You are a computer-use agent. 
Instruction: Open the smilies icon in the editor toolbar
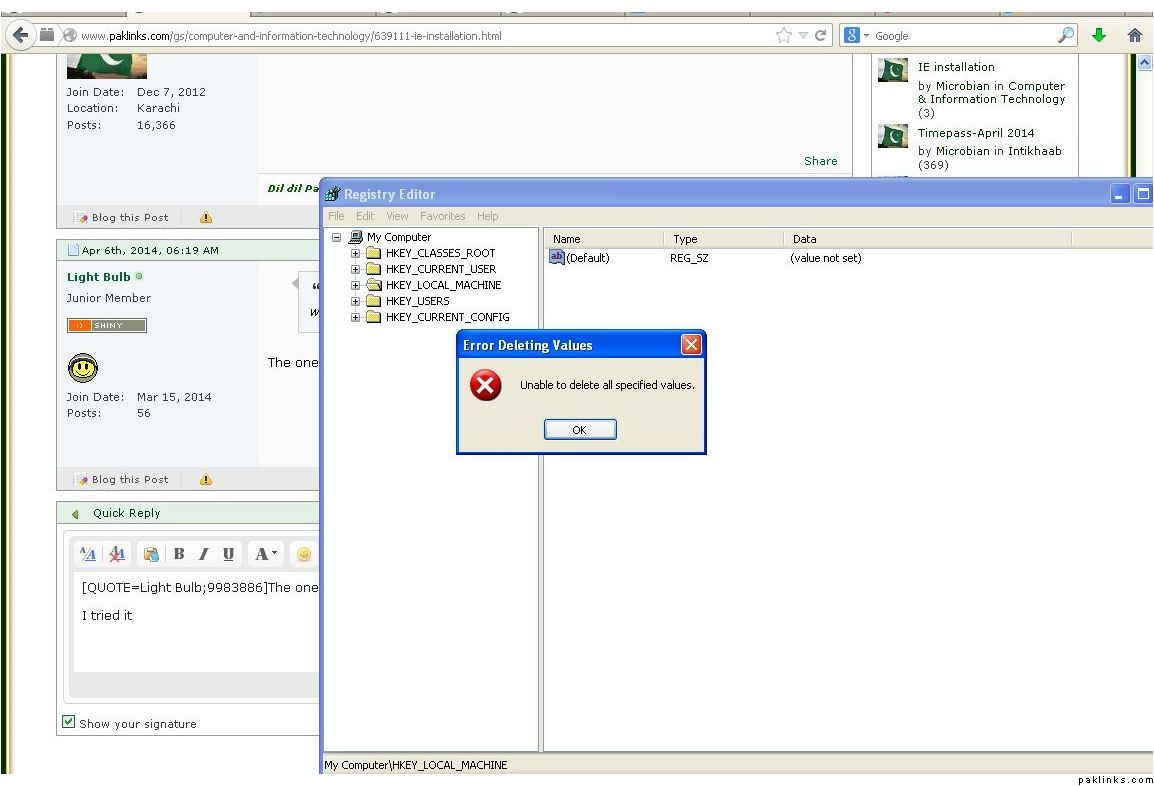tap(303, 554)
